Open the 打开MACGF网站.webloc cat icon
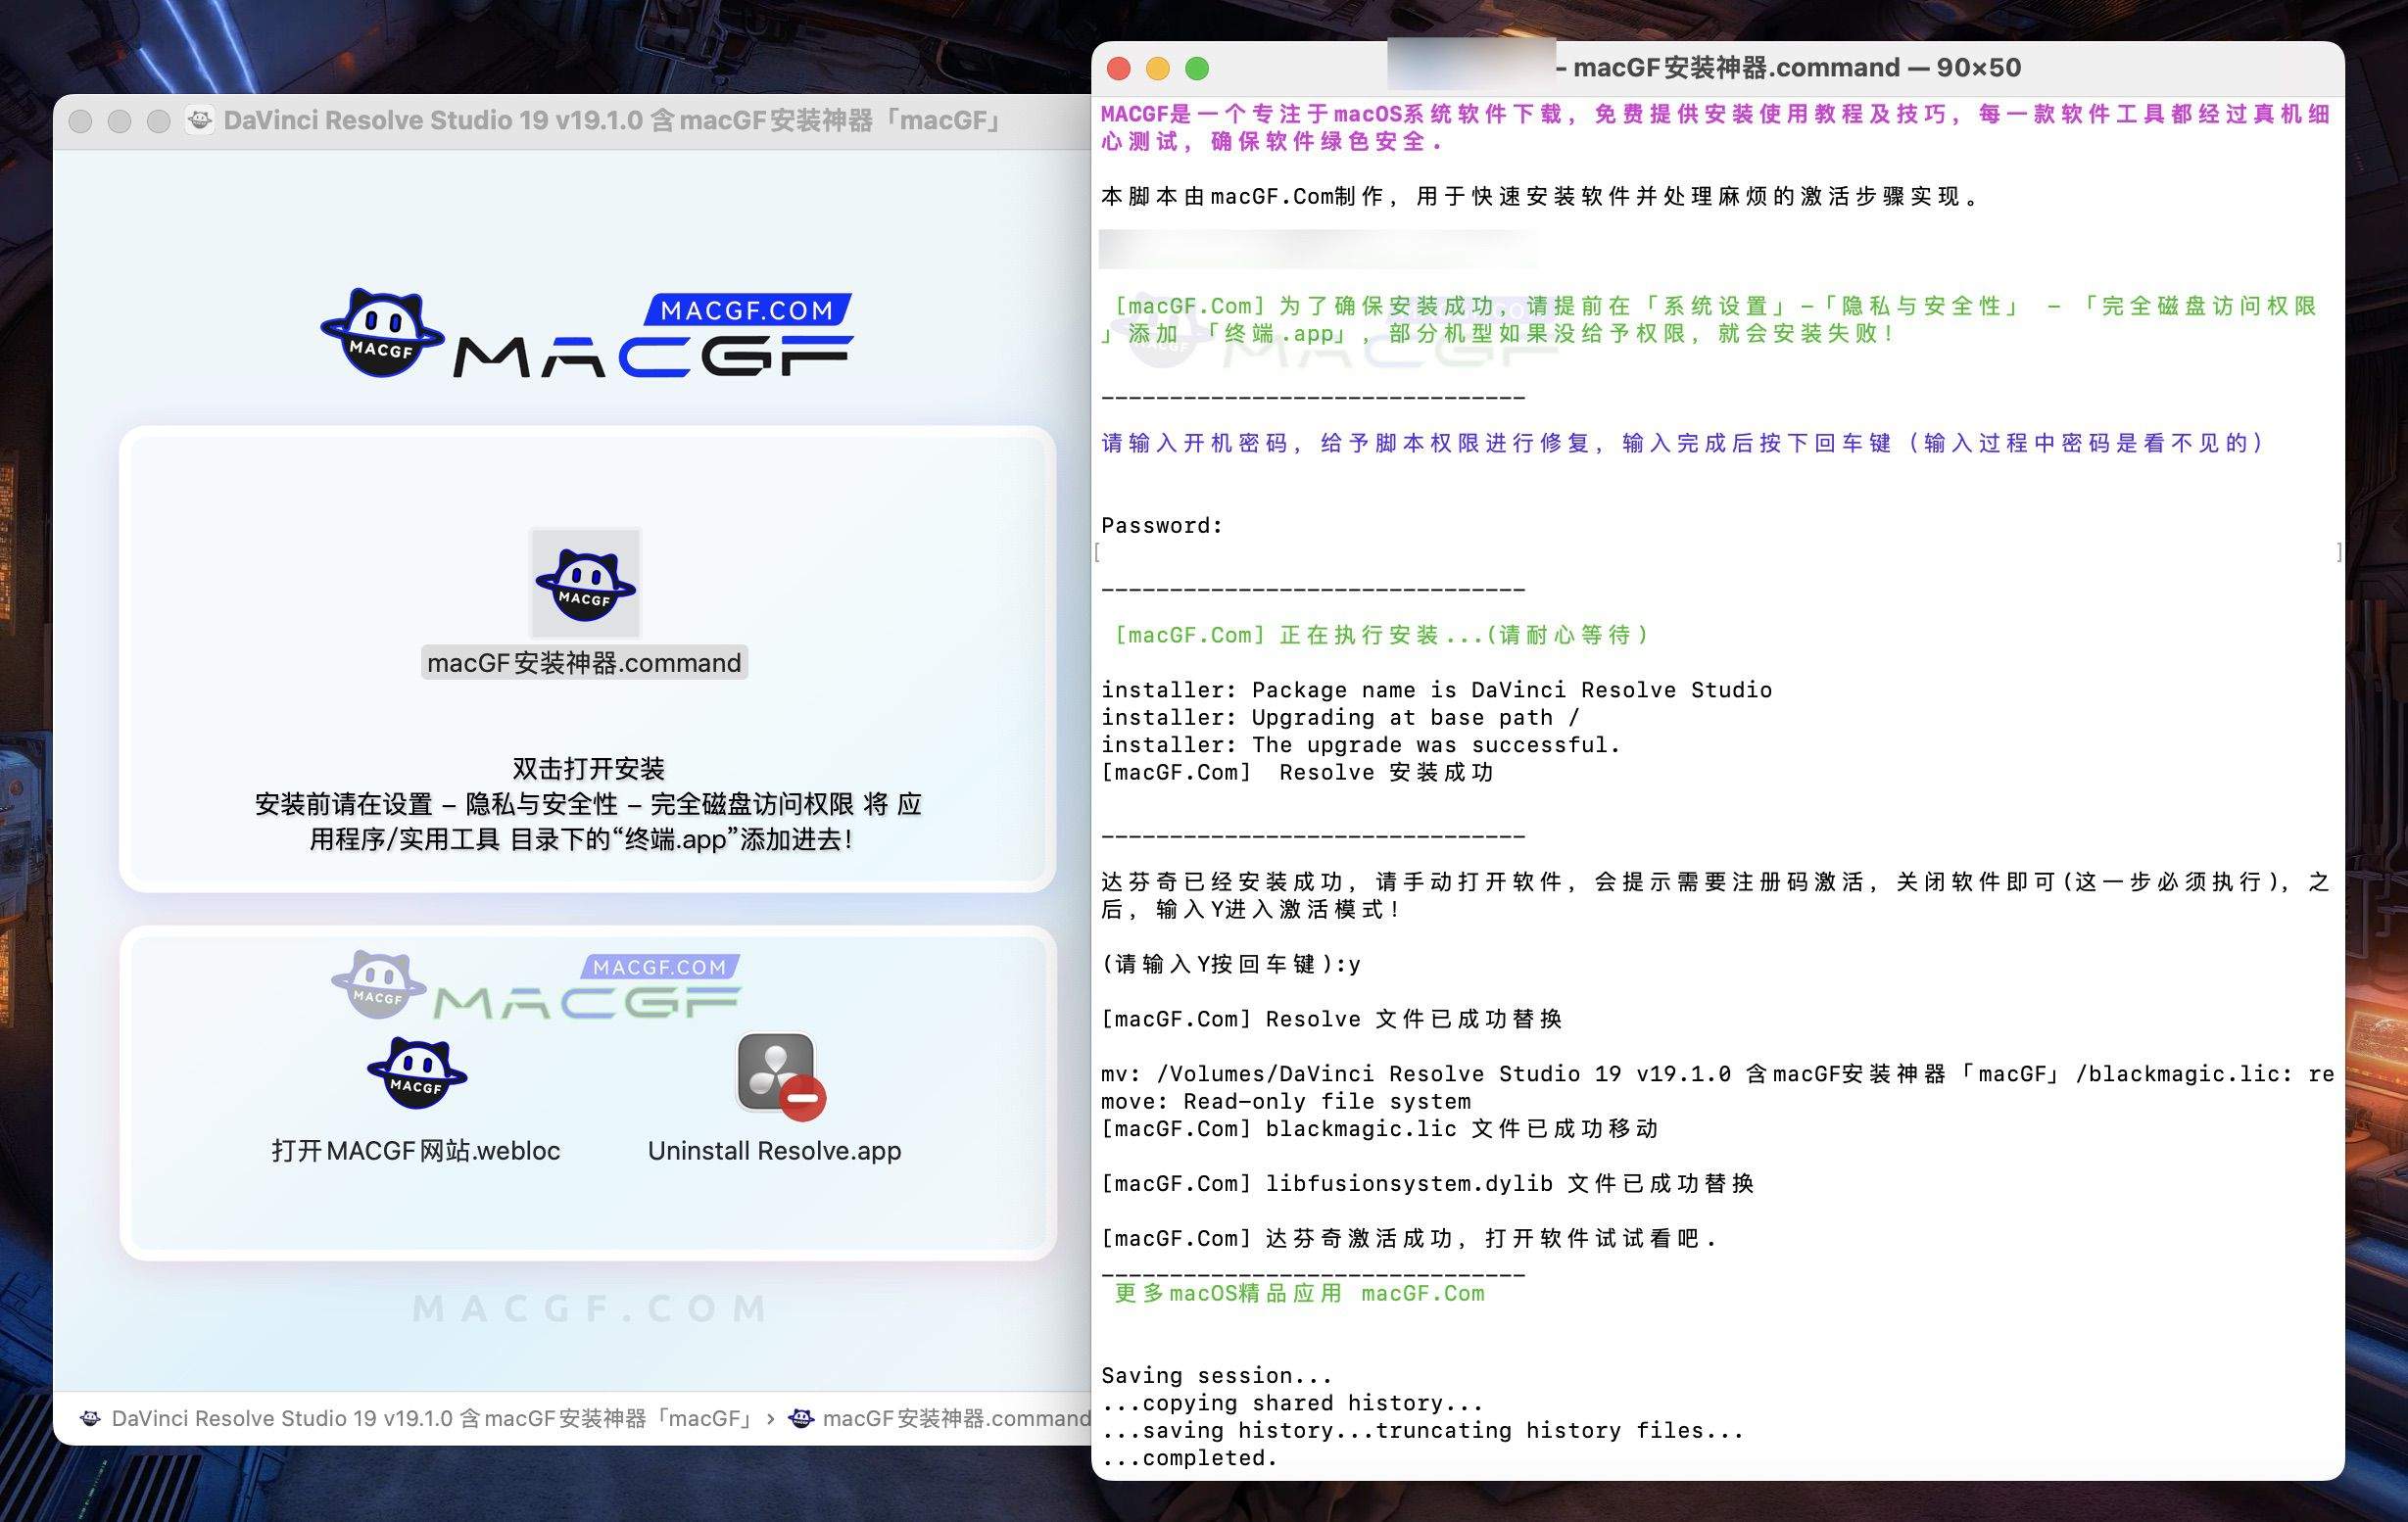 pos(416,1073)
